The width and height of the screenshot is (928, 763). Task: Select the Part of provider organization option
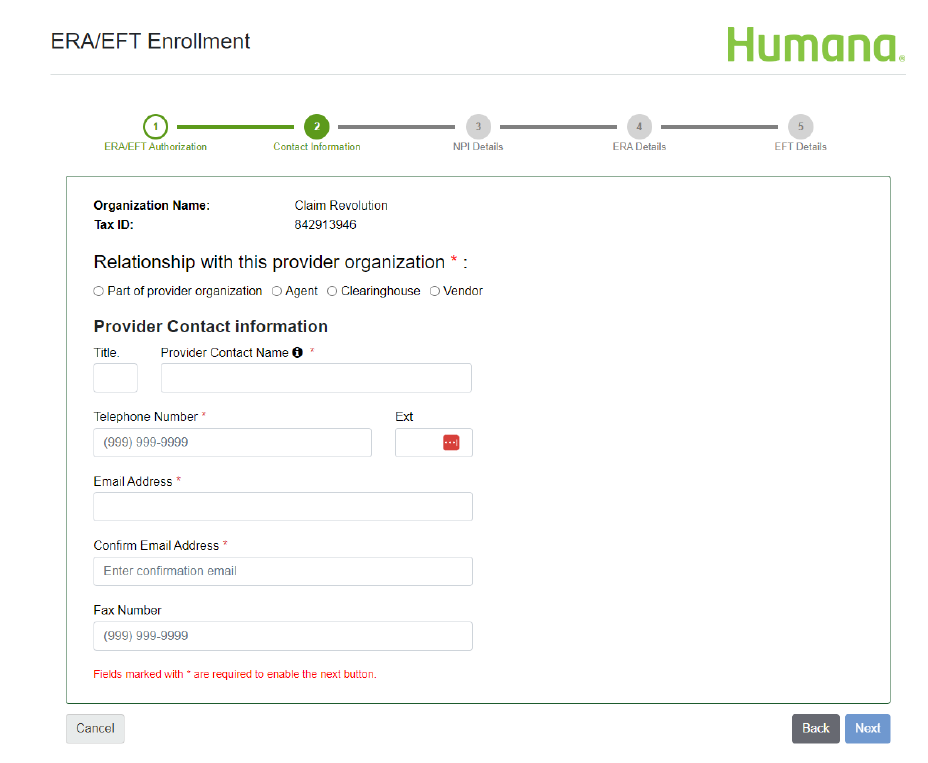coord(98,291)
